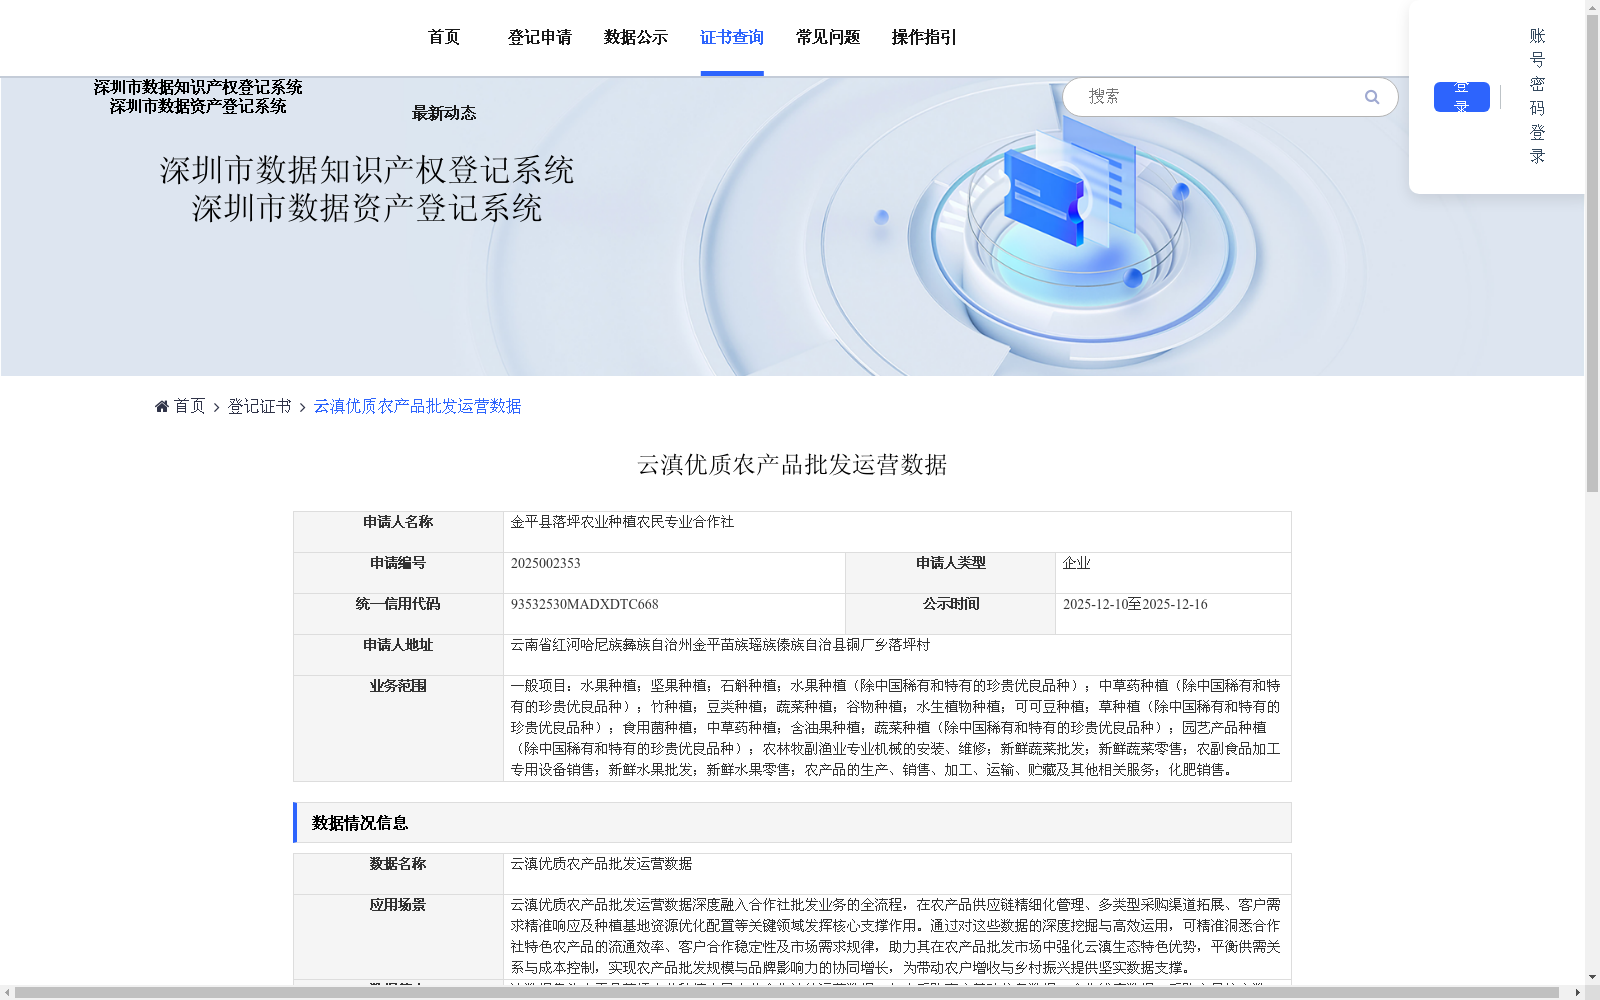The width and height of the screenshot is (1600, 1000).
Task: Open the 登记申请 navigation tab
Action: click(x=540, y=37)
